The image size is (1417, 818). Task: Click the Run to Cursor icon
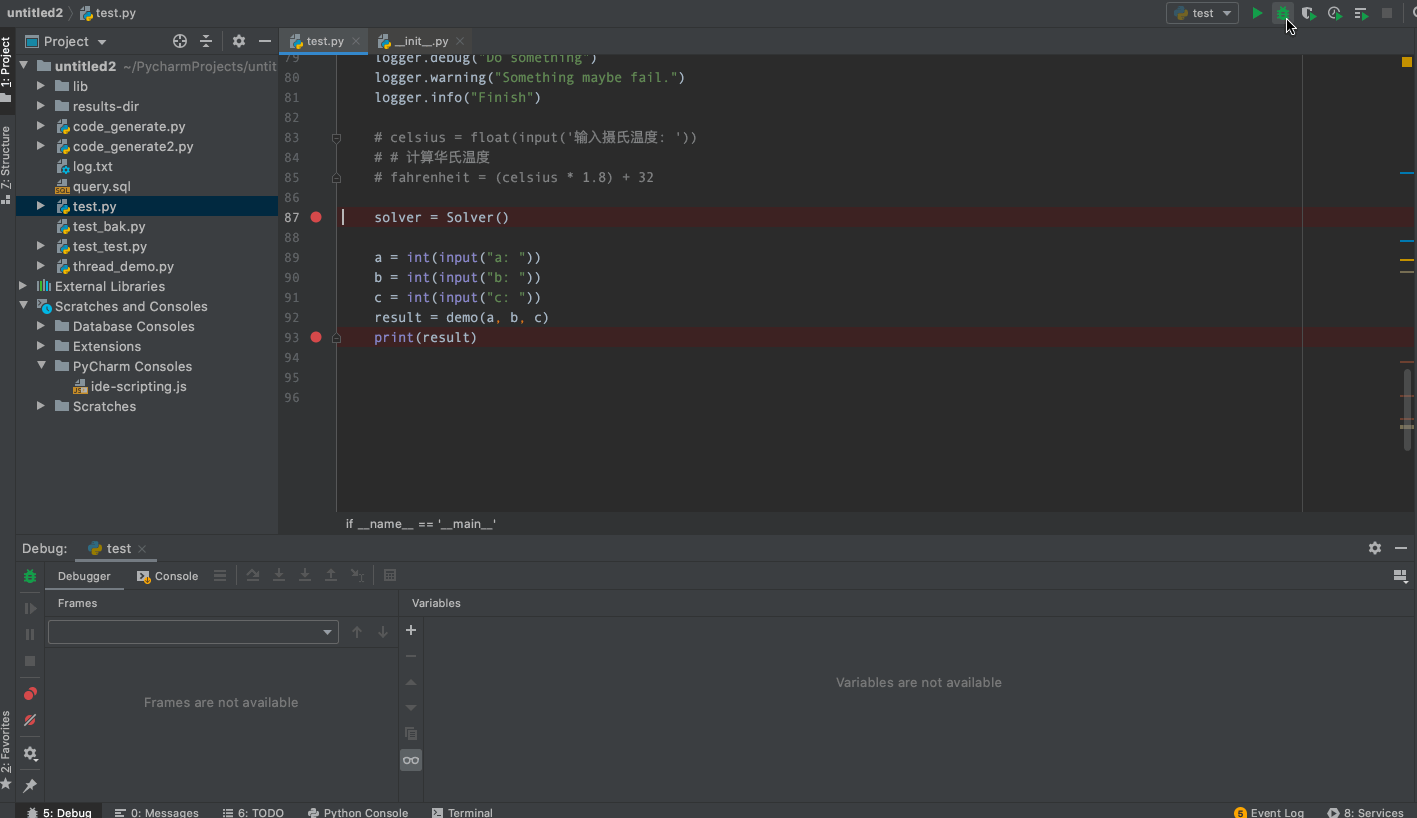(357, 575)
